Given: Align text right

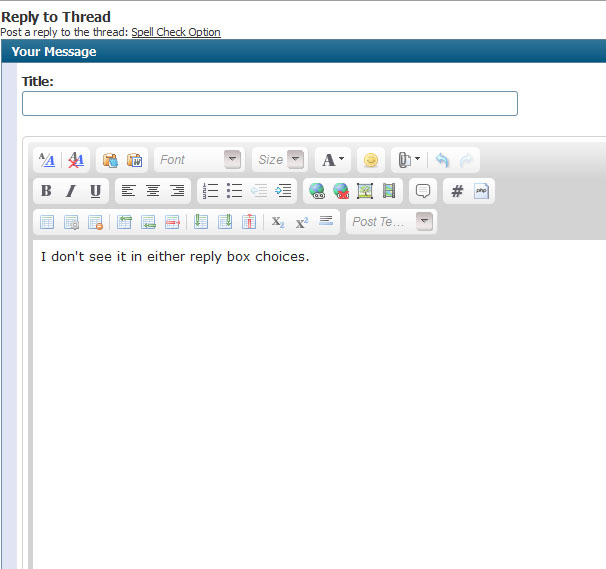Looking at the screenshot, I should [177, 191].
